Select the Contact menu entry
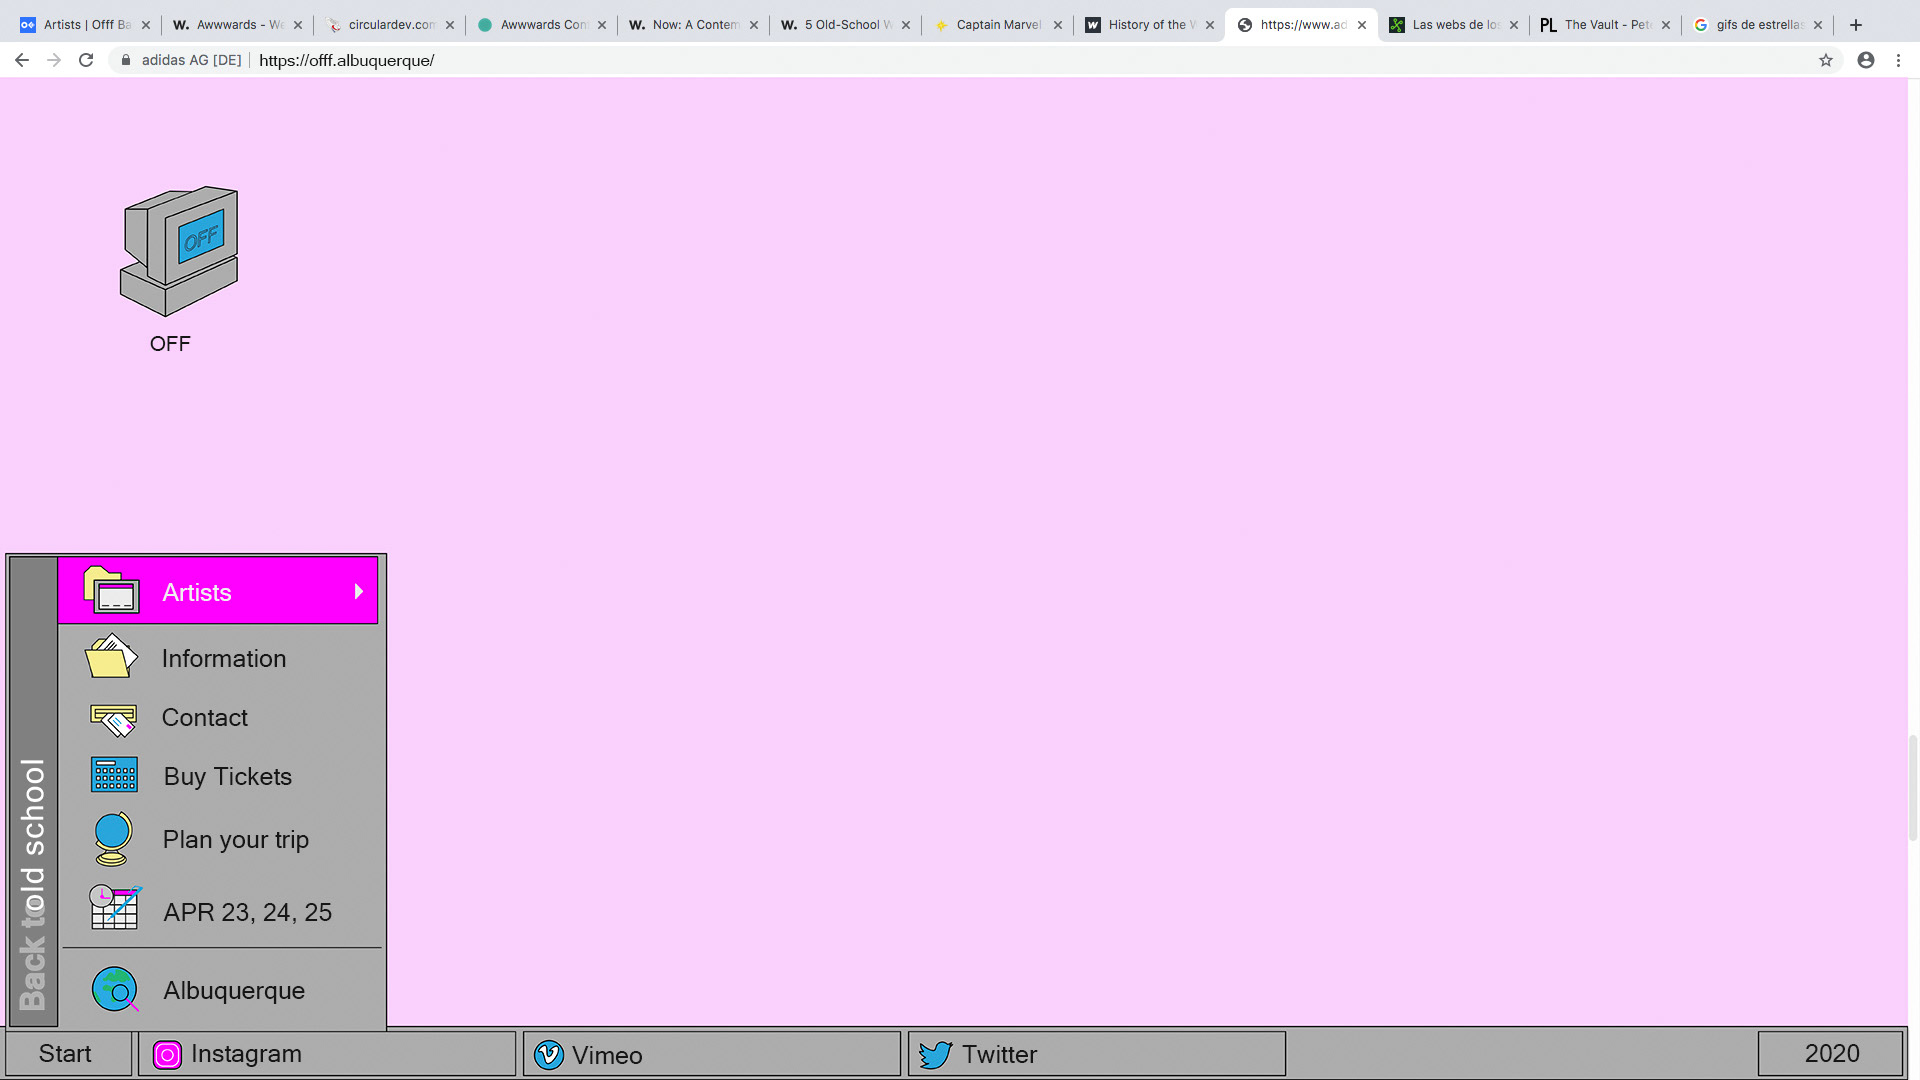The height and width of the screenshot is (1080, 1920). click(204, 718)
